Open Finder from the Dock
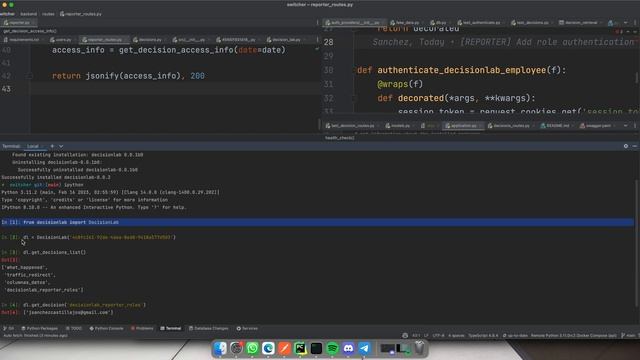This screenshot has width=640, height=360. coord(220,348)
